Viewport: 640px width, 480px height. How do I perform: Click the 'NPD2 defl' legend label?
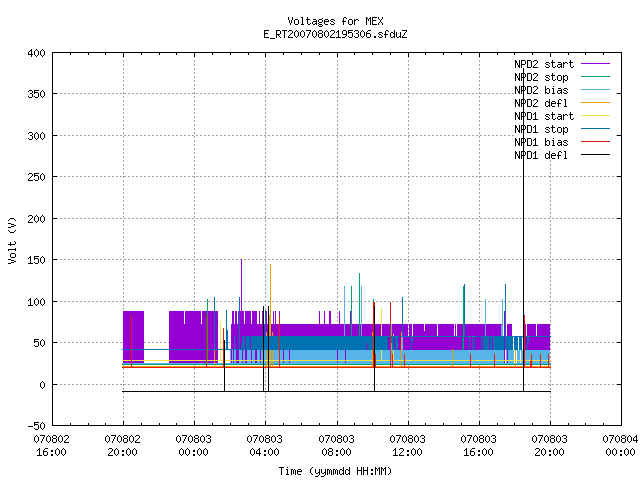(x=541, y=103)
